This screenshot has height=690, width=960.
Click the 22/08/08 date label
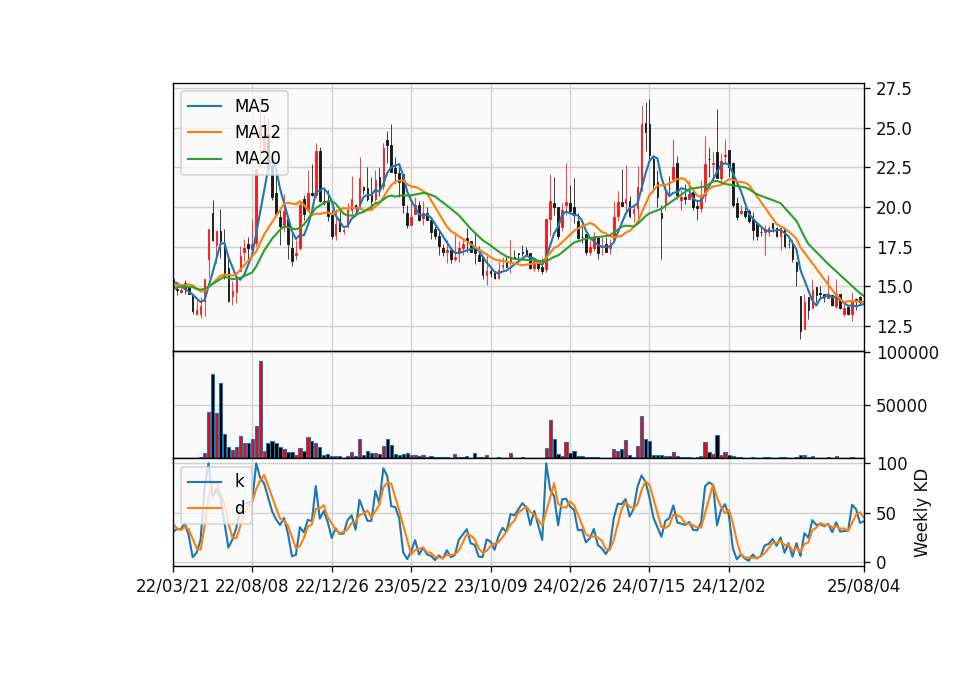coord(252,586)
